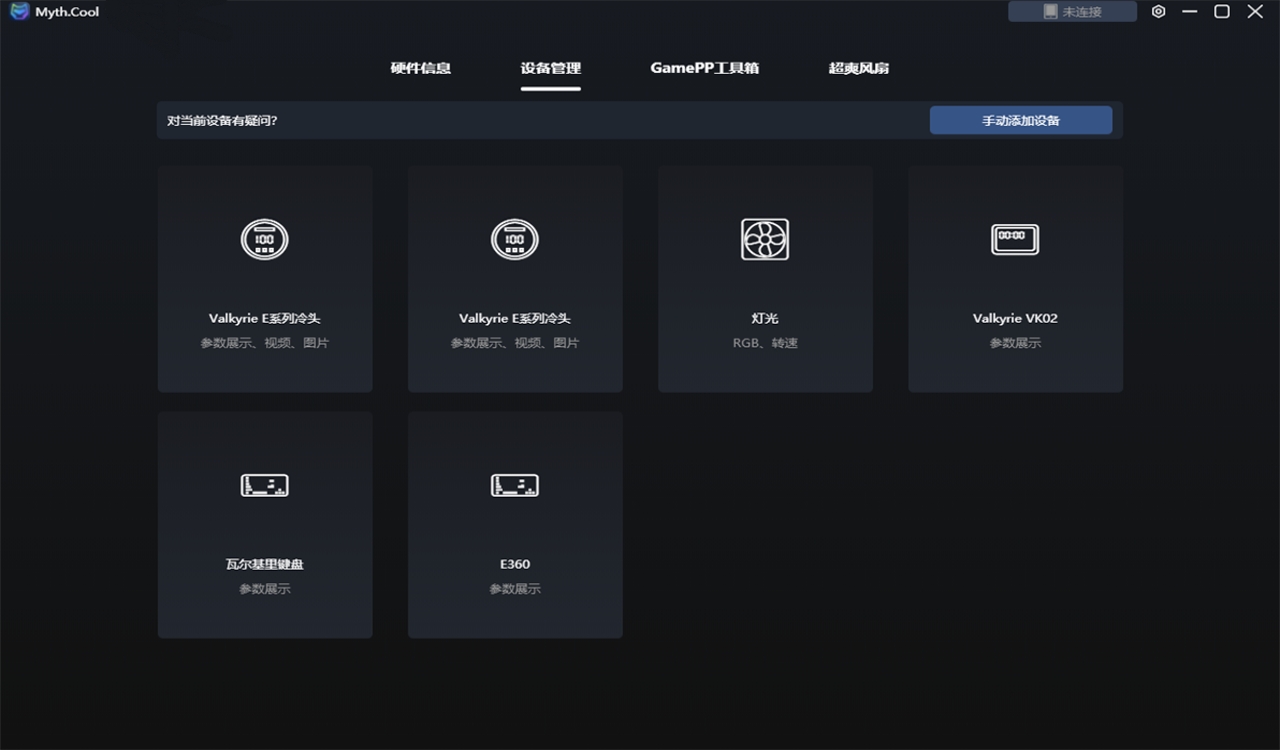Click 参数展示 under 瓦尔基里键盘
The image size is (1280, 750).
265,589
